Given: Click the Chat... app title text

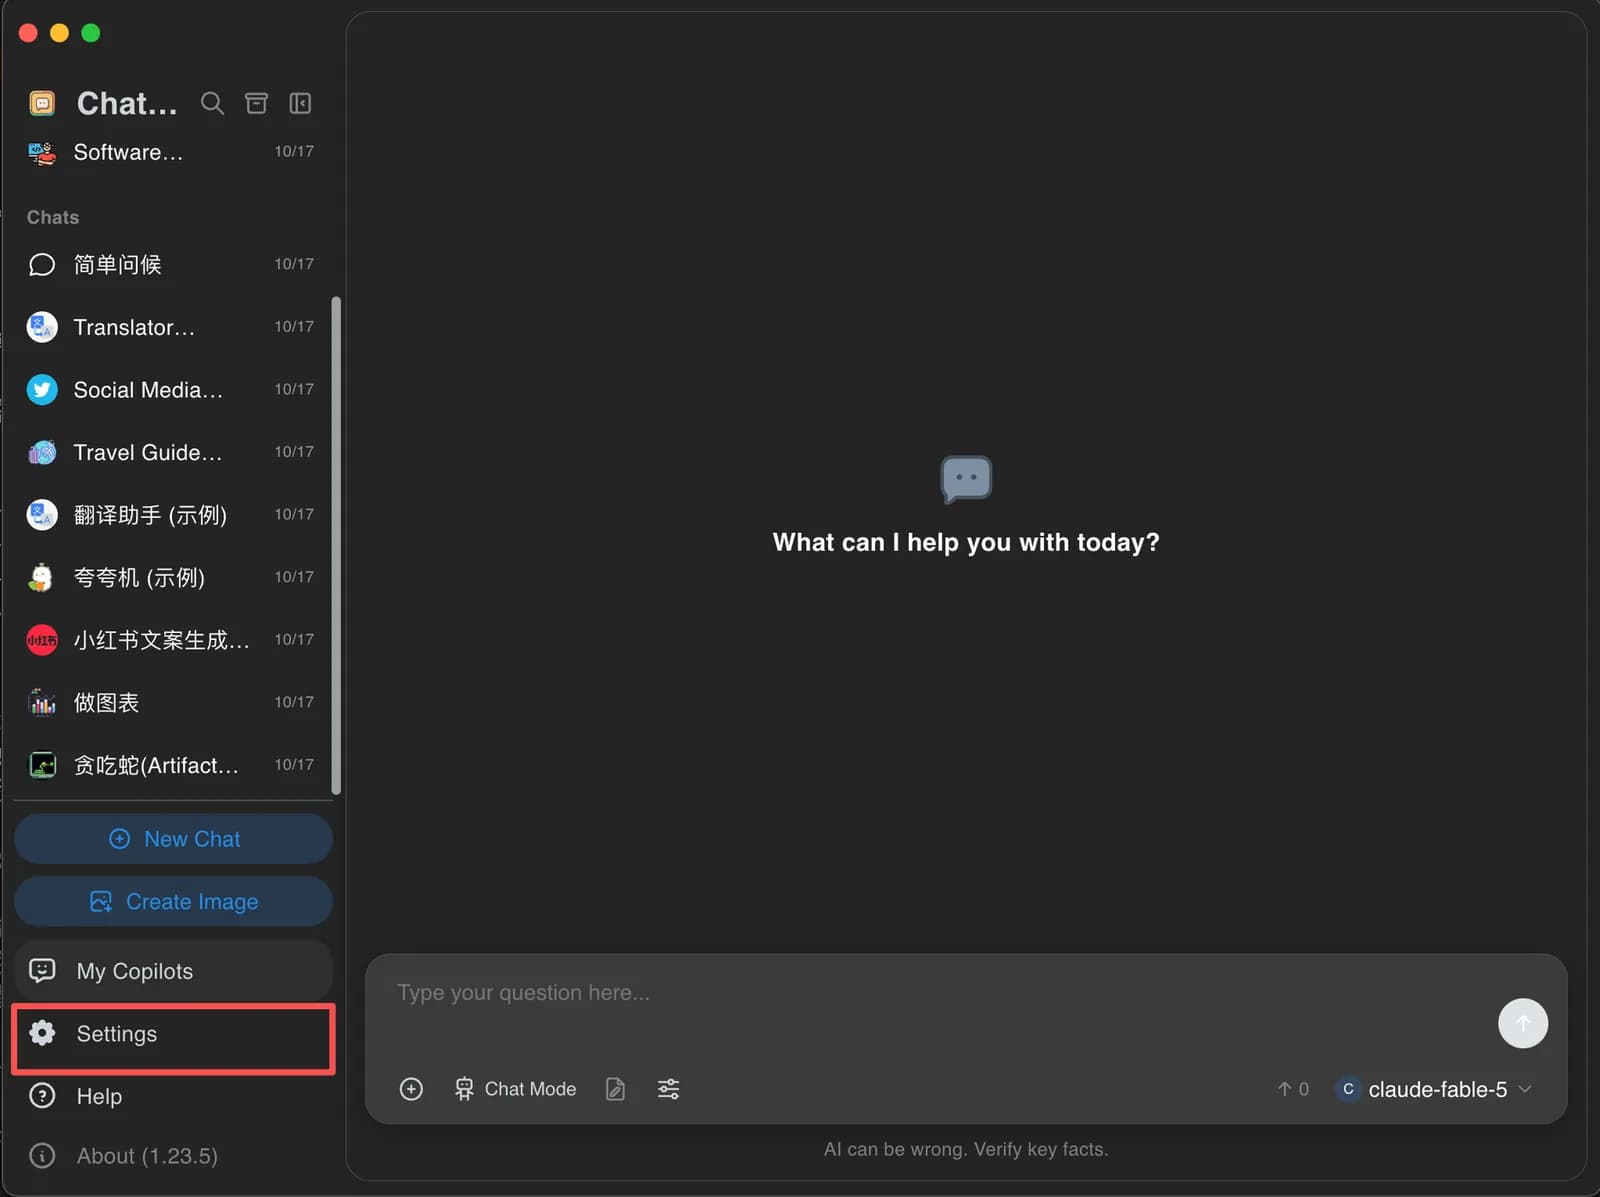Looking at the screenshot, I should tap(127, 103).
